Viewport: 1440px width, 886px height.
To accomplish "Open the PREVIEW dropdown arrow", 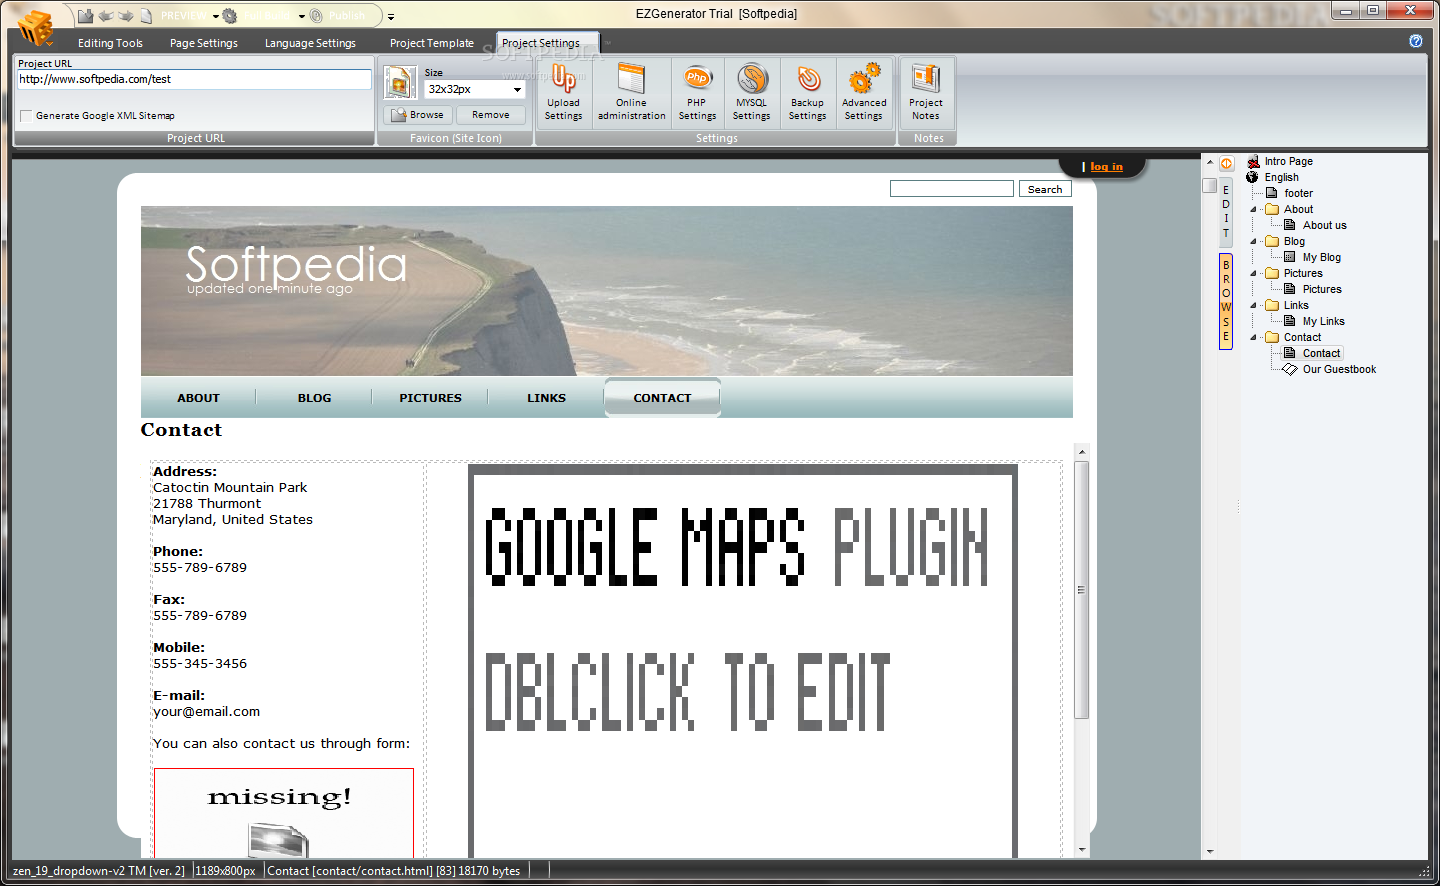I will coord(216,16).
